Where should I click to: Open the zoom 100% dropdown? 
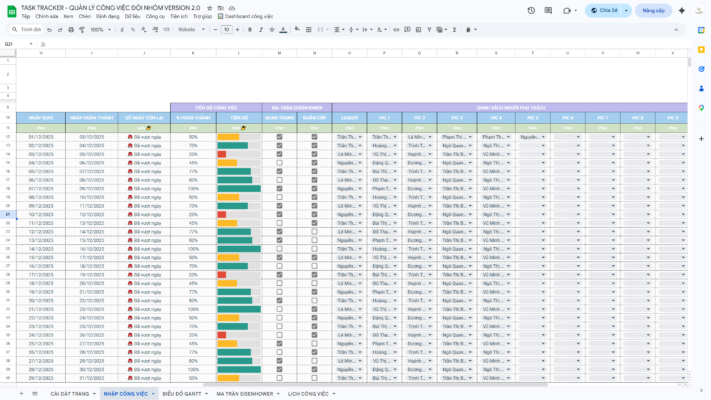click(100, 29)
